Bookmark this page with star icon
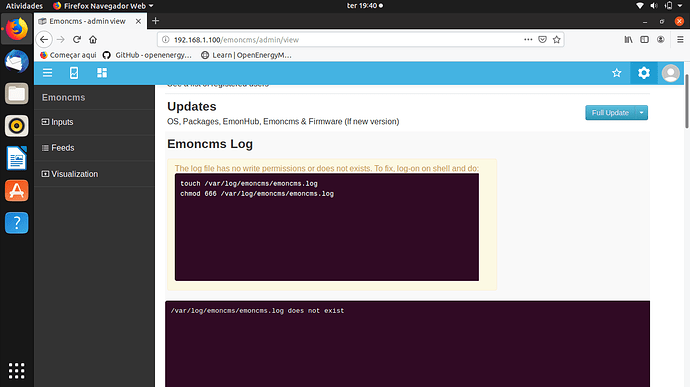The image size is (690, 387). coord(557,40)
